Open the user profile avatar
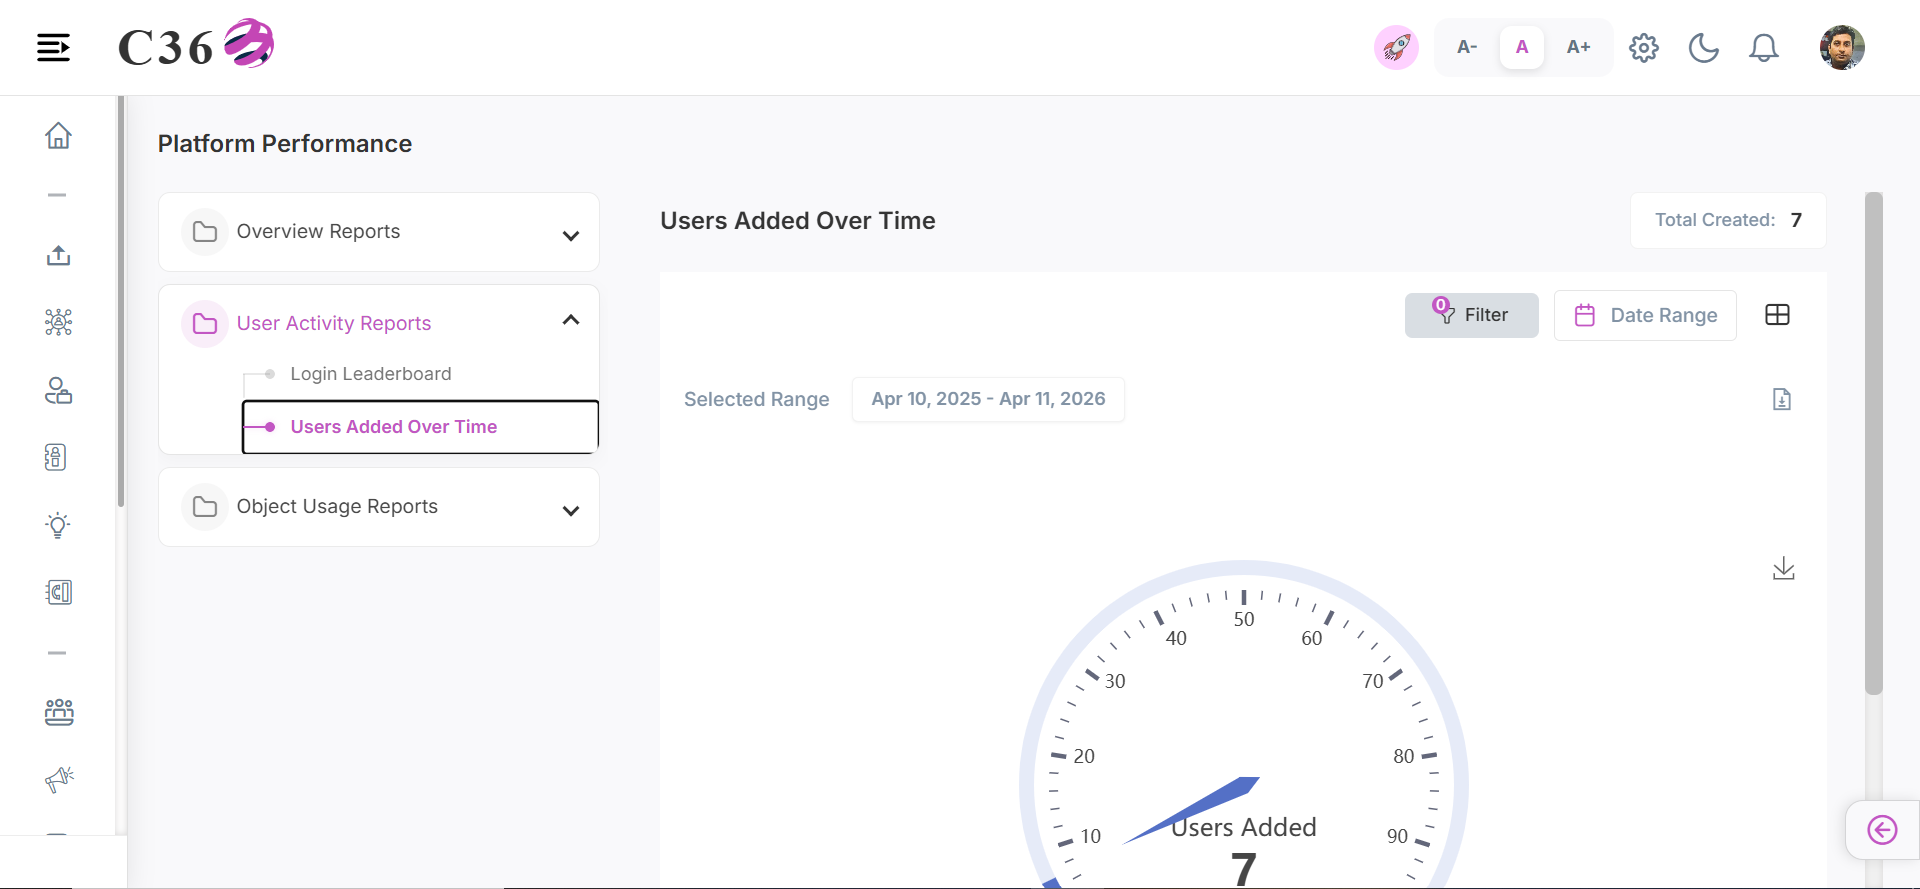1920x889 pixels. coord(1842,47)
